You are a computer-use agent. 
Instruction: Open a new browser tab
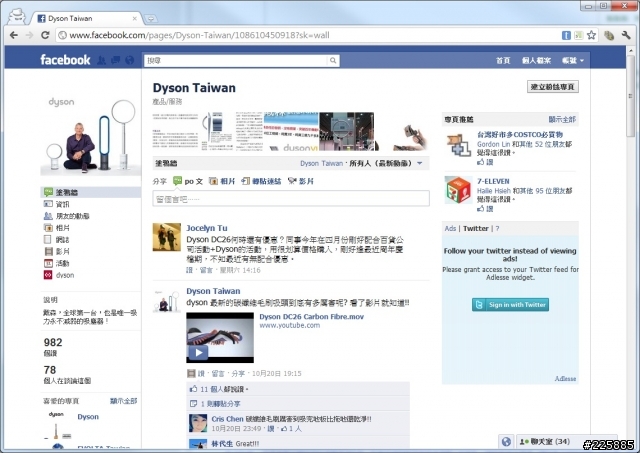pos(151,19)
